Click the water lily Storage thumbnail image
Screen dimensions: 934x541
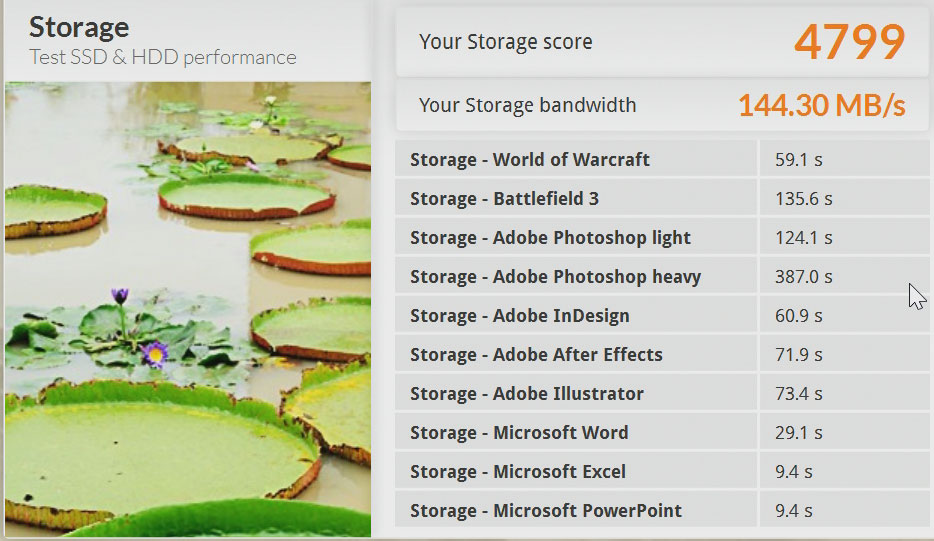187,309
